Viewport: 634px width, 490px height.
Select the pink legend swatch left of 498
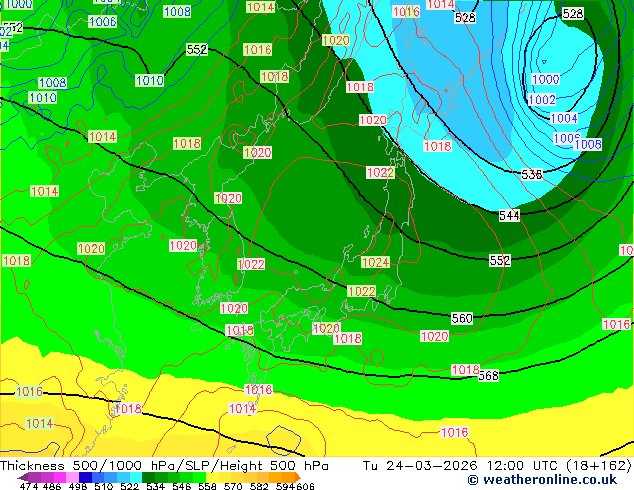pyautogui.click(x=72, y=477)
